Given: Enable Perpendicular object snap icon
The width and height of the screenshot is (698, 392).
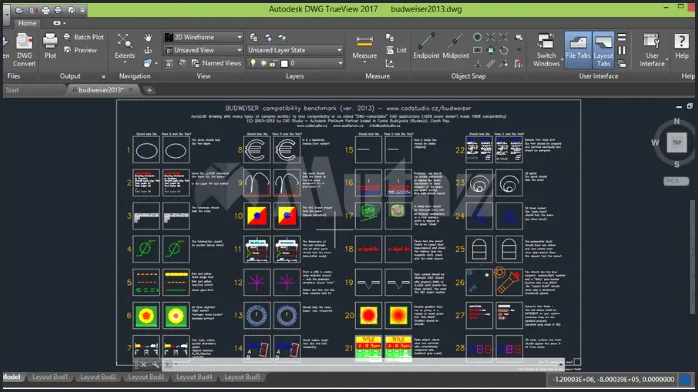Looking at the screenshot, I should pos(477,64).
